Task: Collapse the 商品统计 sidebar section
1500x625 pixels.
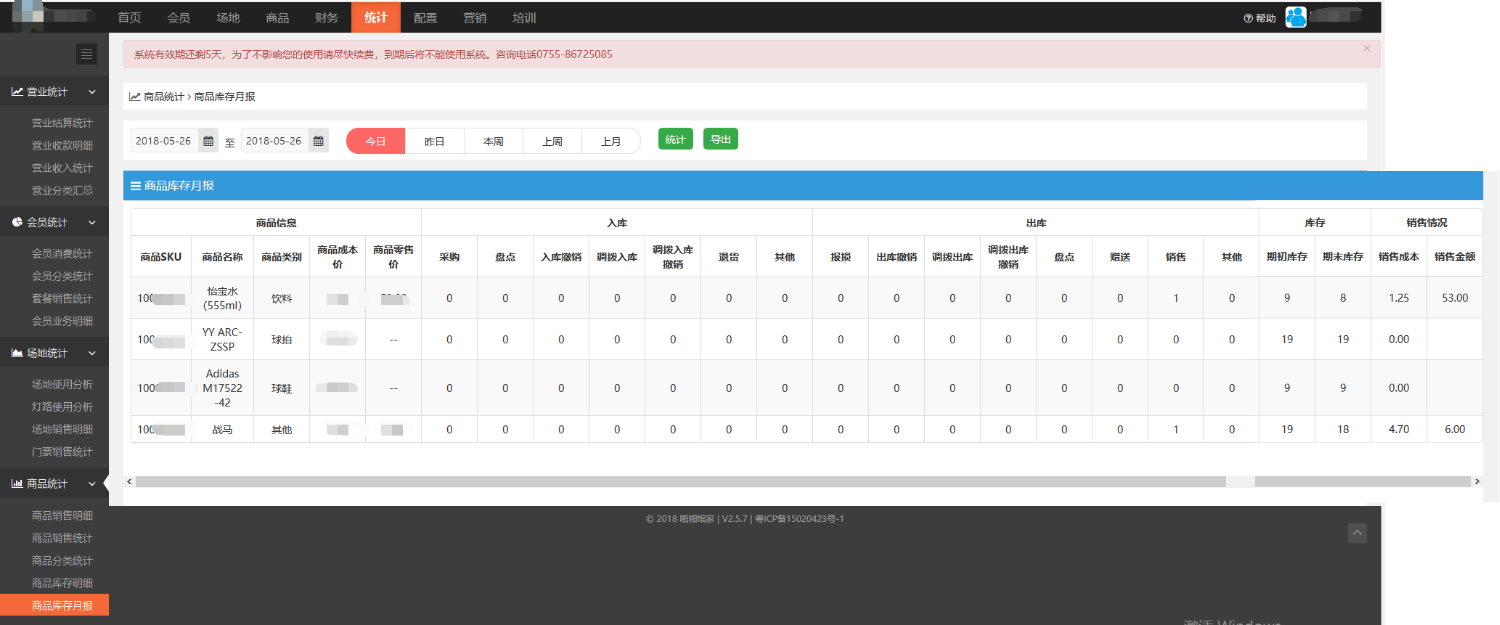Action: (54, 484)
